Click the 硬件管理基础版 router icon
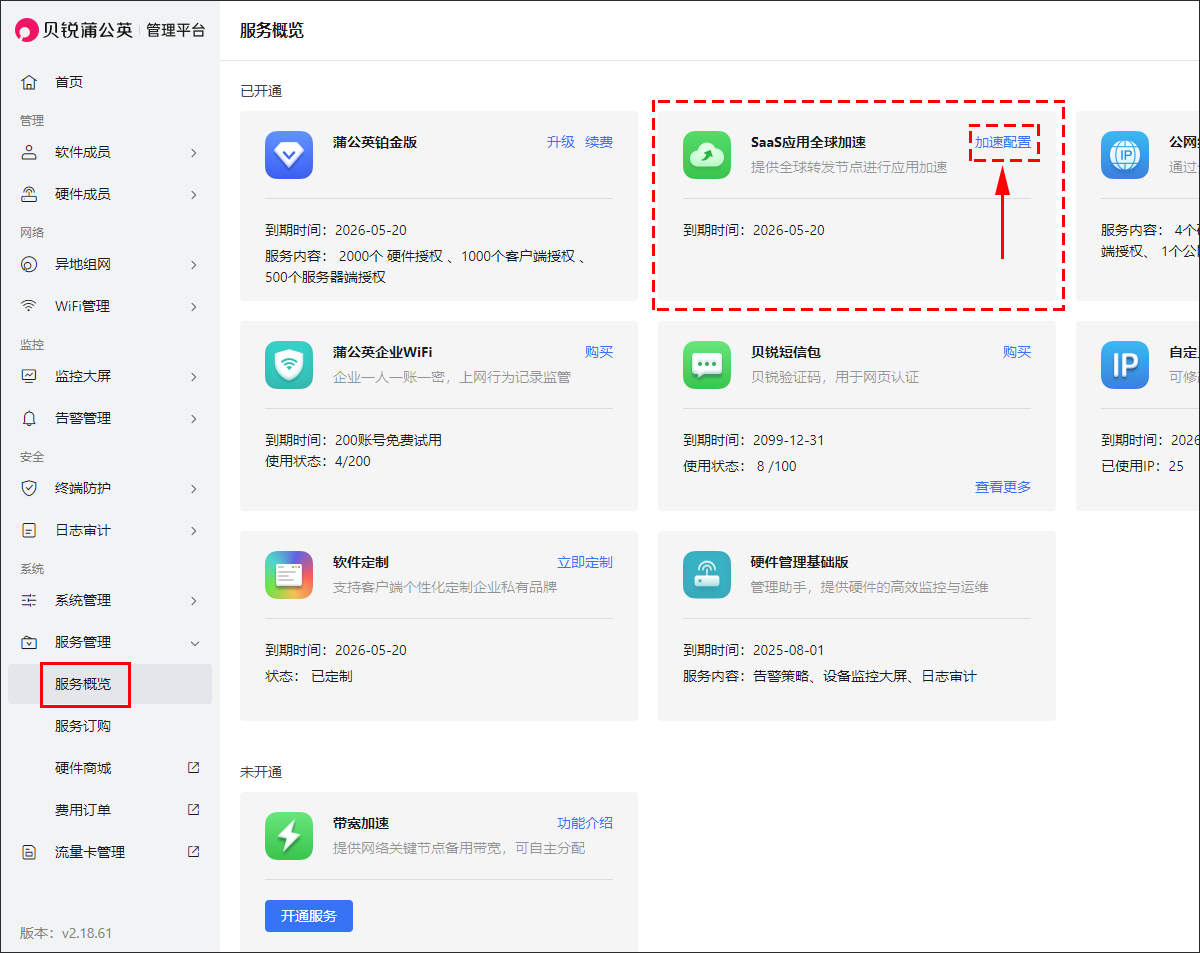The height and width of the screenshot is (953, 1200). coord(707,575)
